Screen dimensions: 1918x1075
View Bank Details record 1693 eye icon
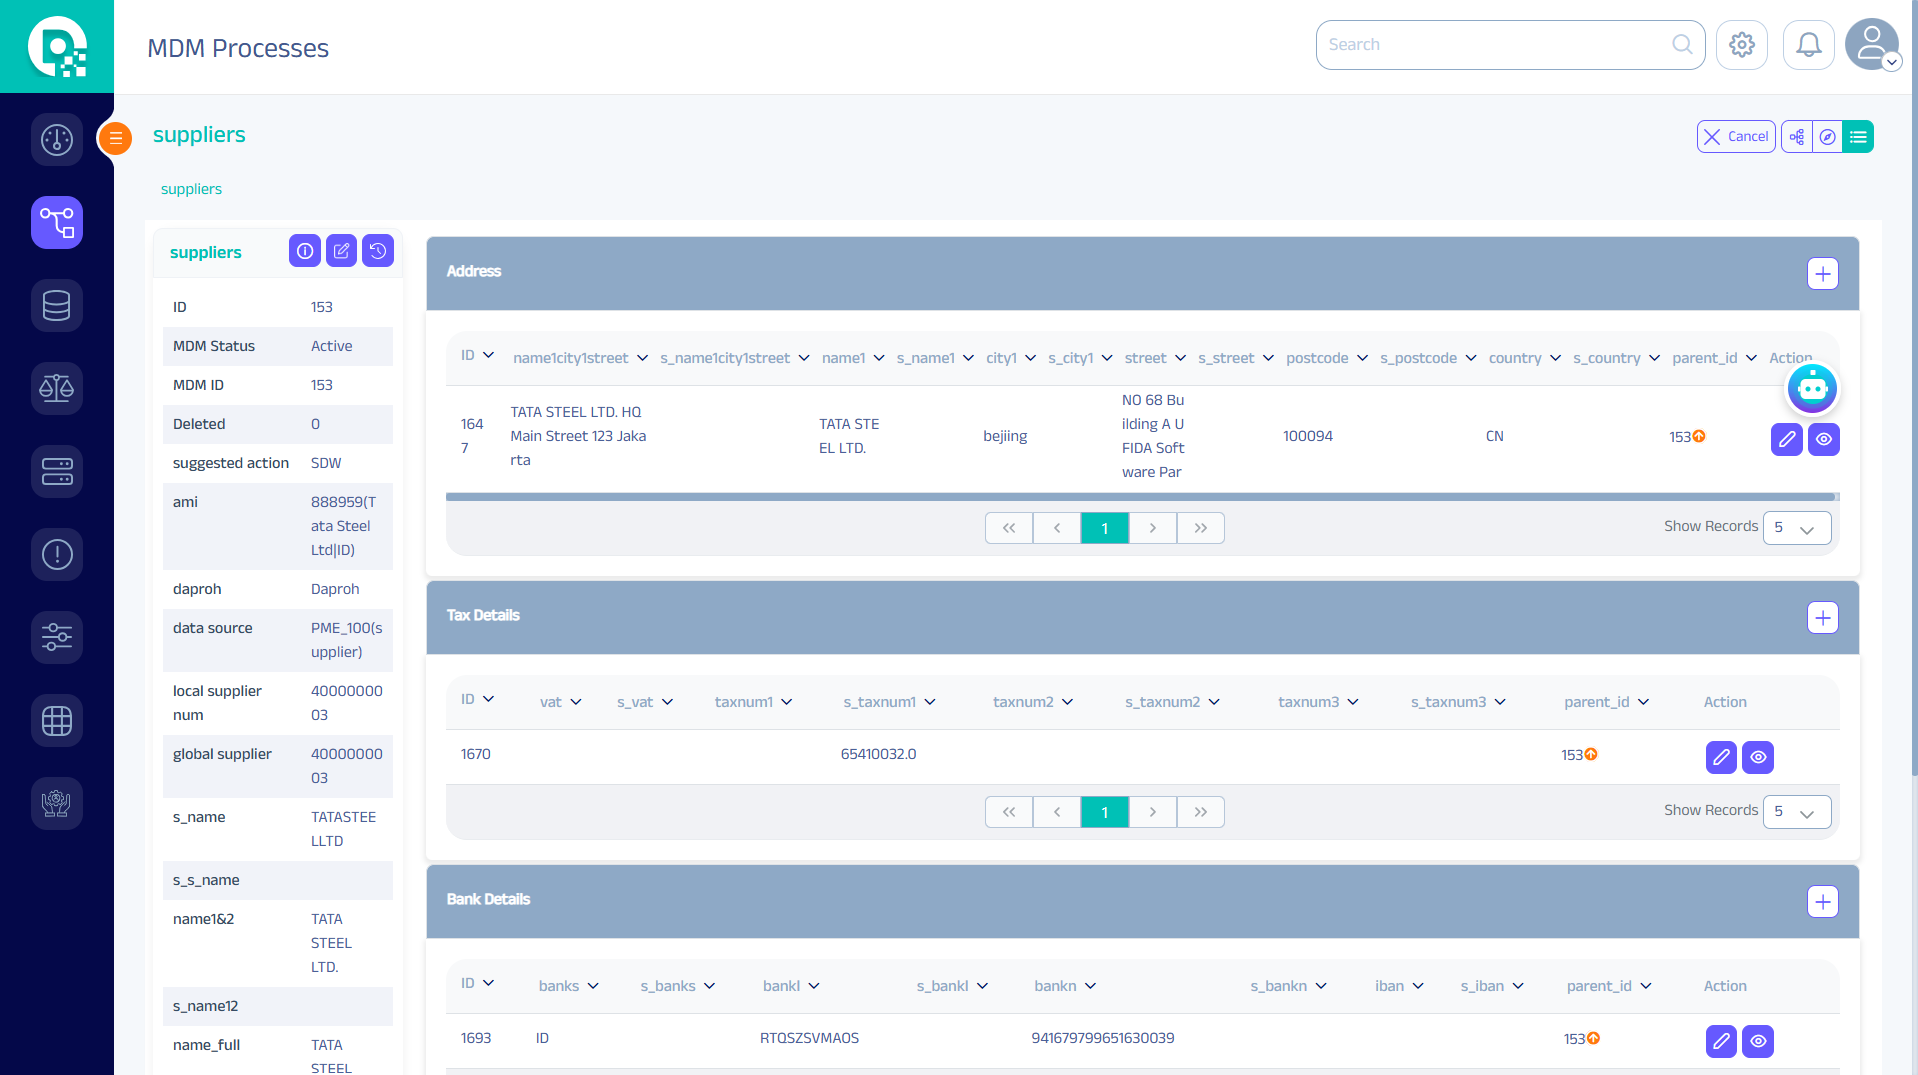pos(1757,1041)
